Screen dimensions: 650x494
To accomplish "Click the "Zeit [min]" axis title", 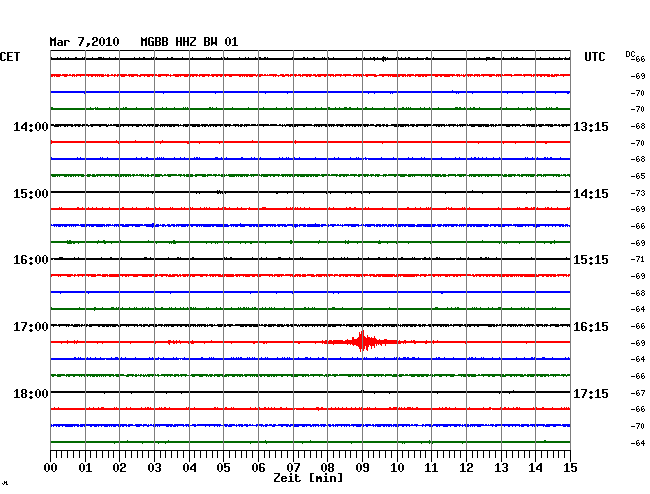I will [308, 478].
